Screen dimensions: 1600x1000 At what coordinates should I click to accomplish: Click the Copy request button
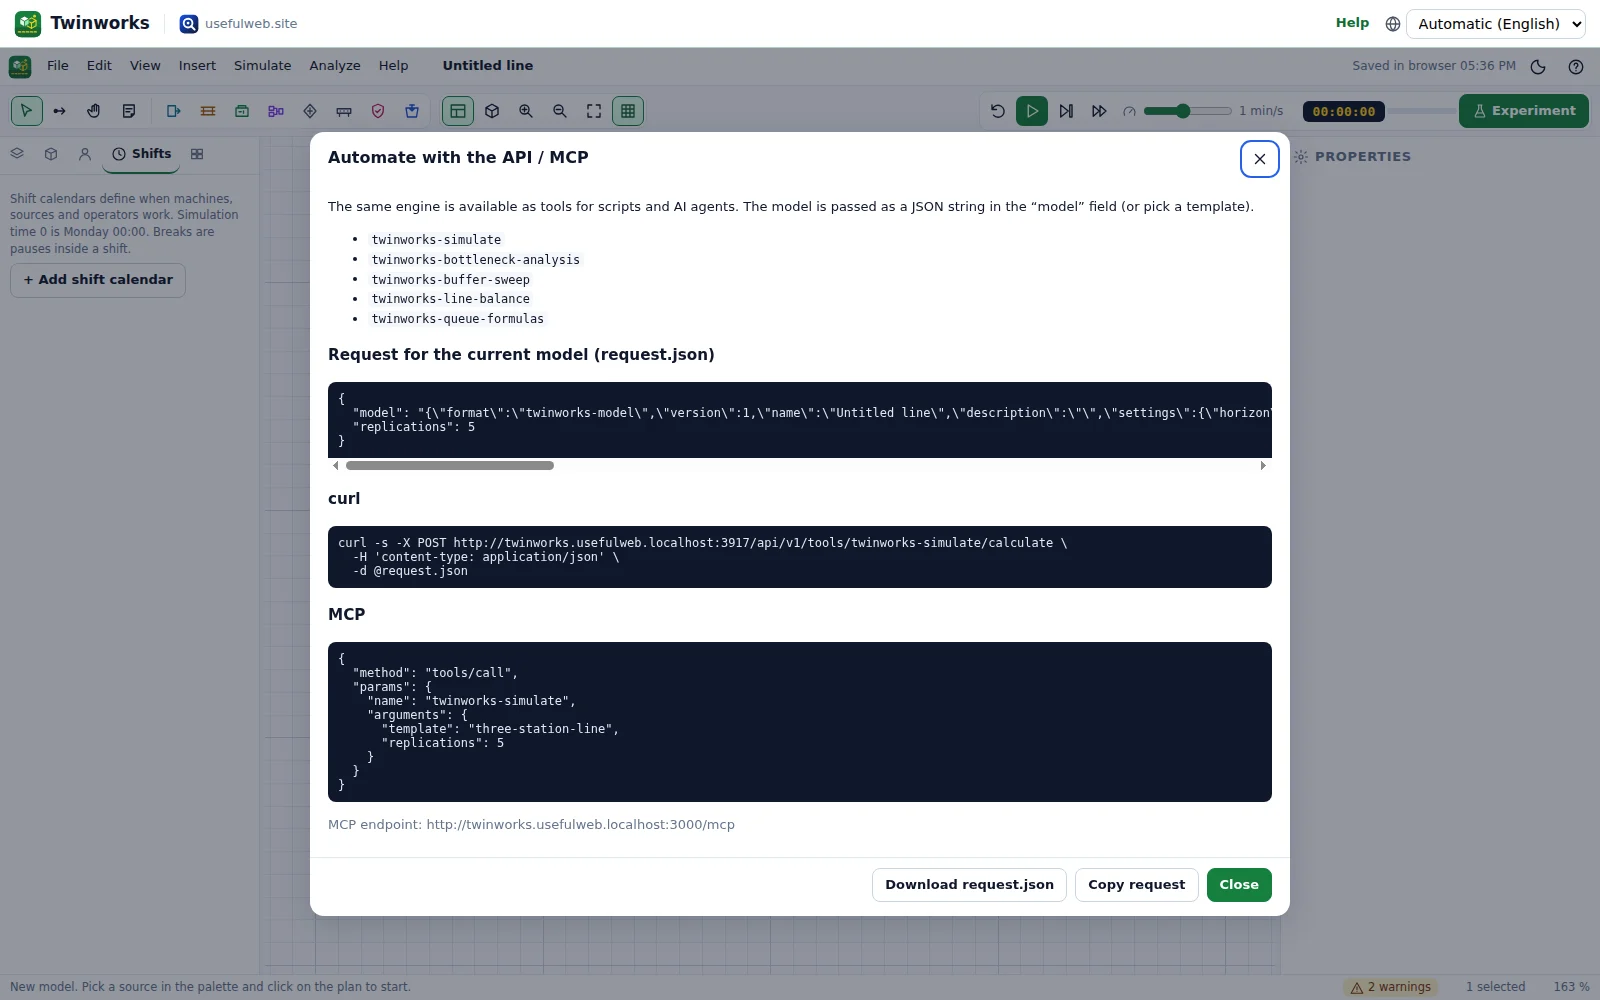click(1137, 885)
